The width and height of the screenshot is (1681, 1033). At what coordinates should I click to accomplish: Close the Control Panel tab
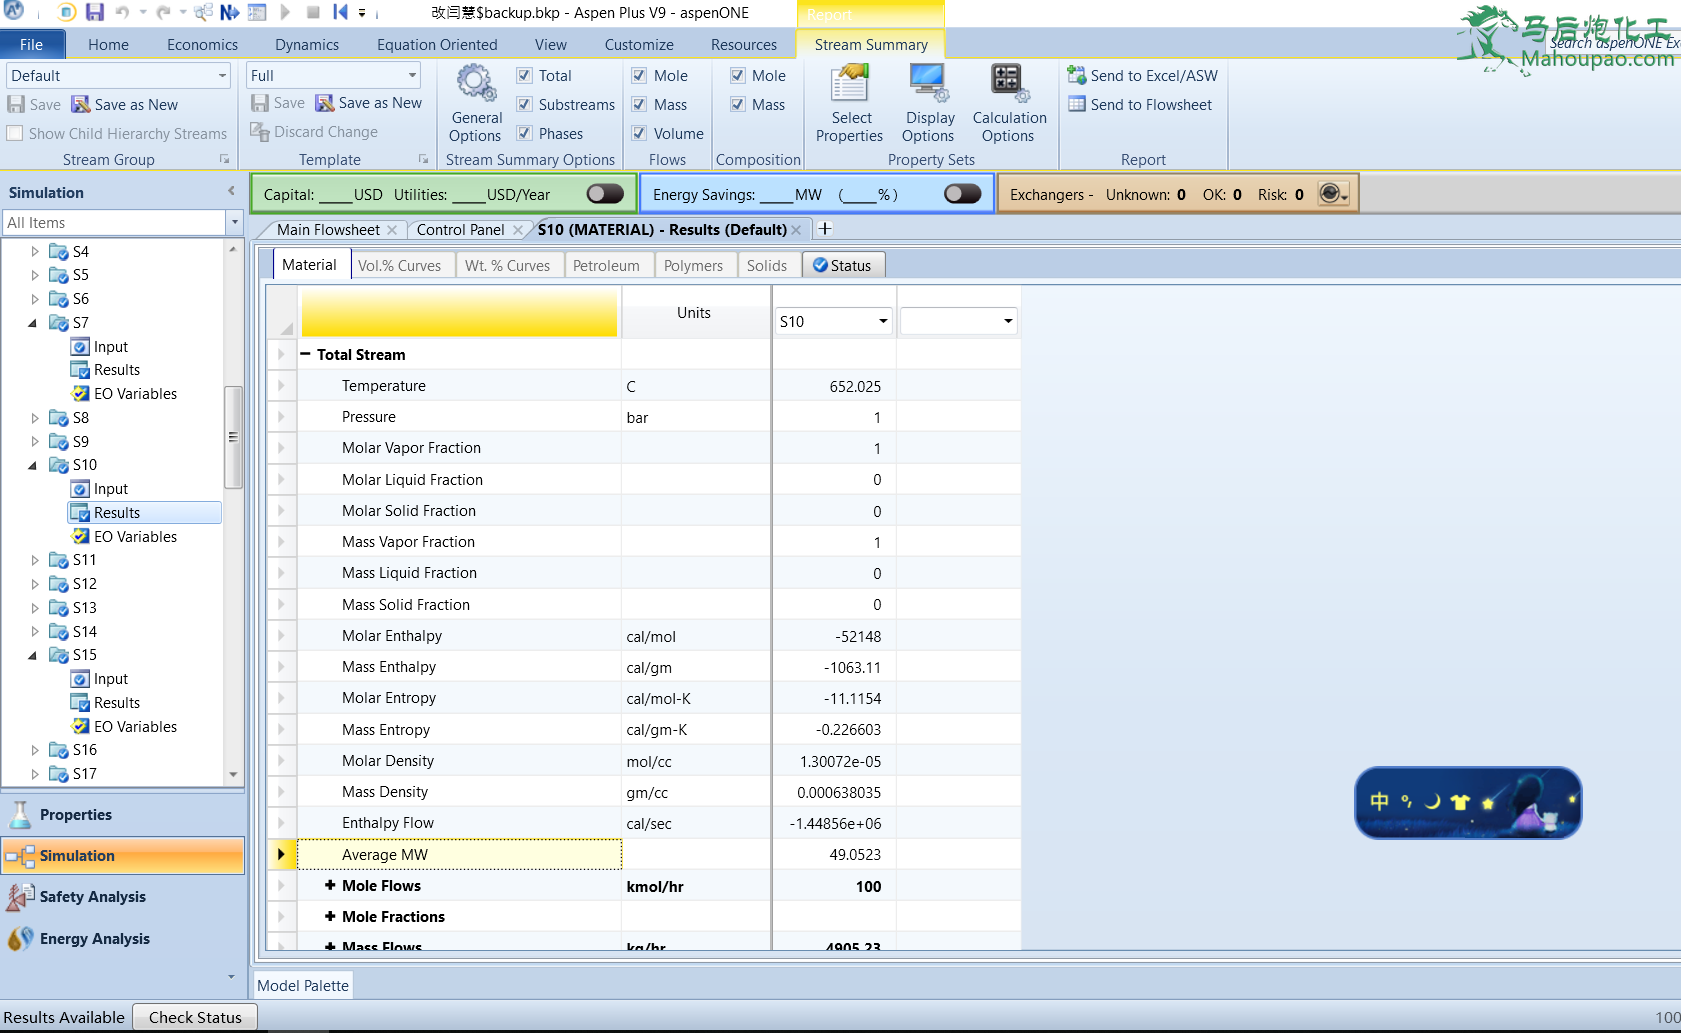[x=518, y=229]
